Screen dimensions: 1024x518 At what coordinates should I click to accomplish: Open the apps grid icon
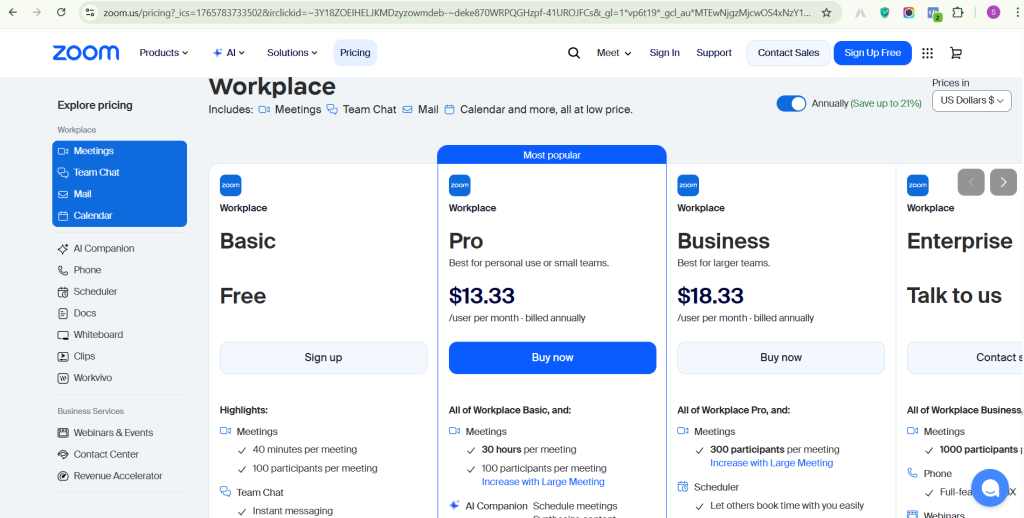(927, 53)
